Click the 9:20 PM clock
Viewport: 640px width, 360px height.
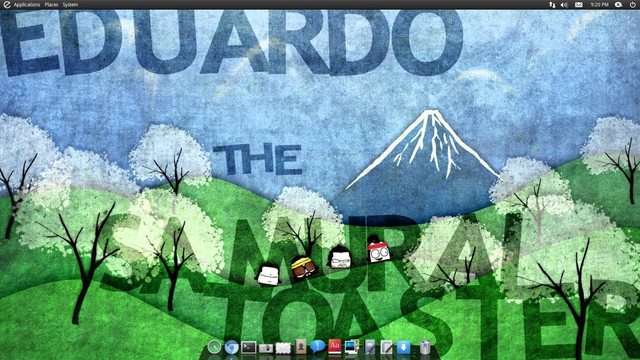[599, 5]
